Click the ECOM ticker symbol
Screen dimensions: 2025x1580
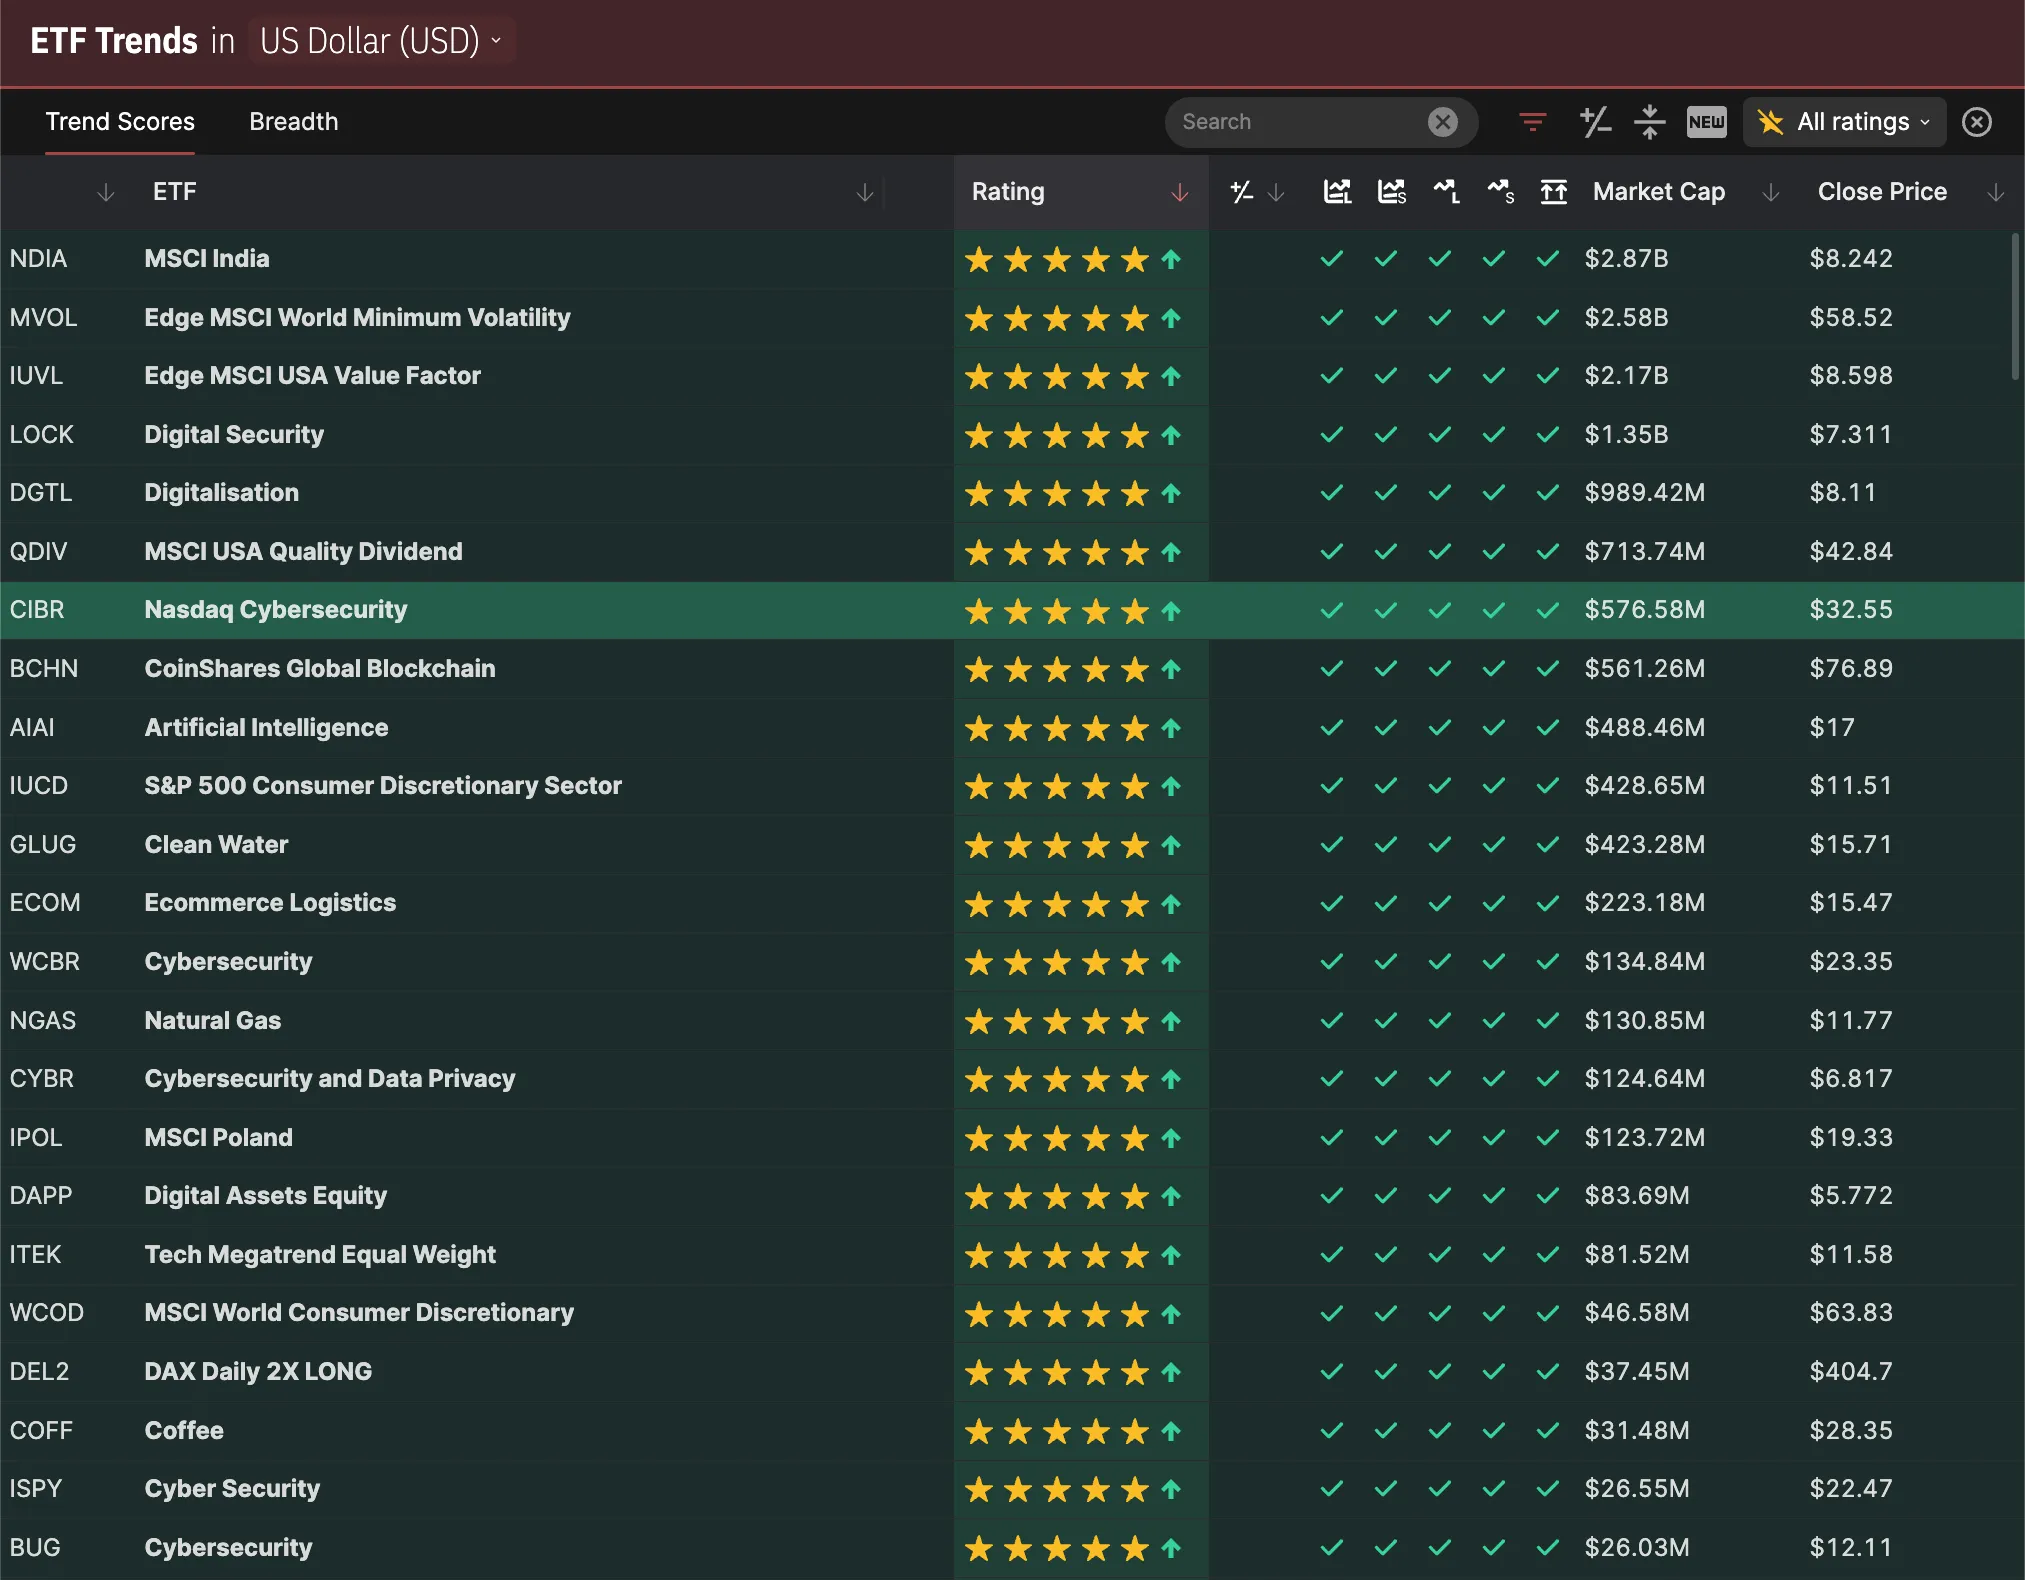tap(45, 903)
